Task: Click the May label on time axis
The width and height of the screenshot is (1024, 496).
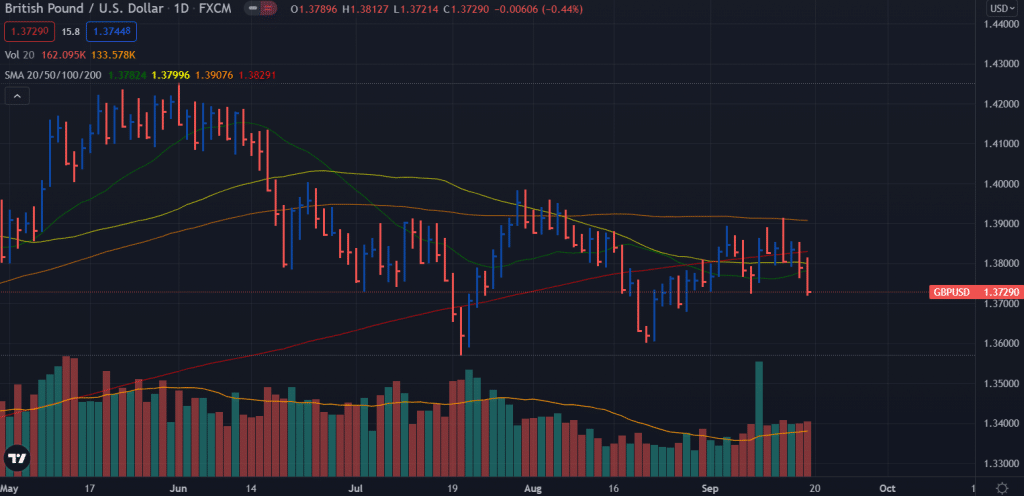Action: [x=8, y=488]
